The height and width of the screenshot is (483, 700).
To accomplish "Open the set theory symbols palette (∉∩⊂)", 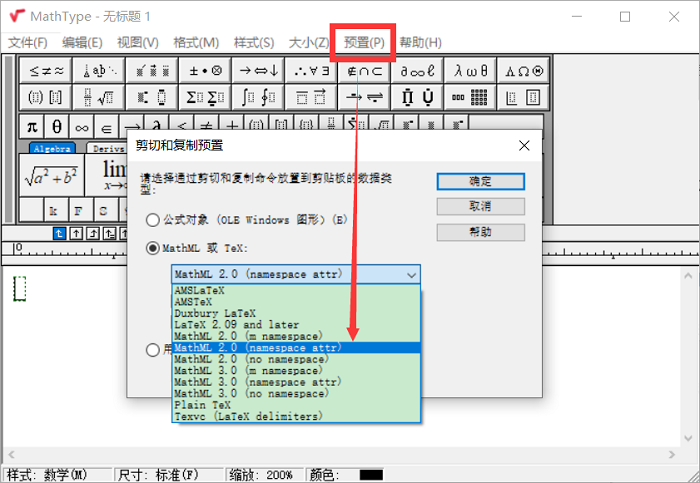I will (364, 71).
